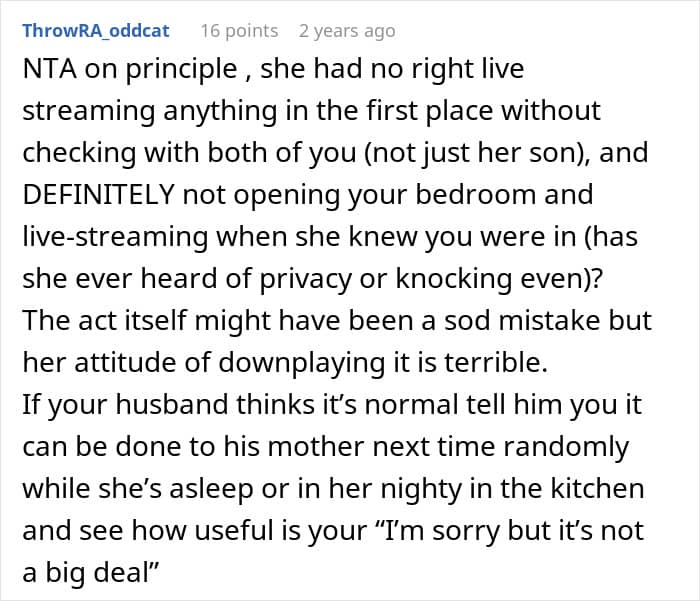Click the phrase "on principle"

(161, 69)
